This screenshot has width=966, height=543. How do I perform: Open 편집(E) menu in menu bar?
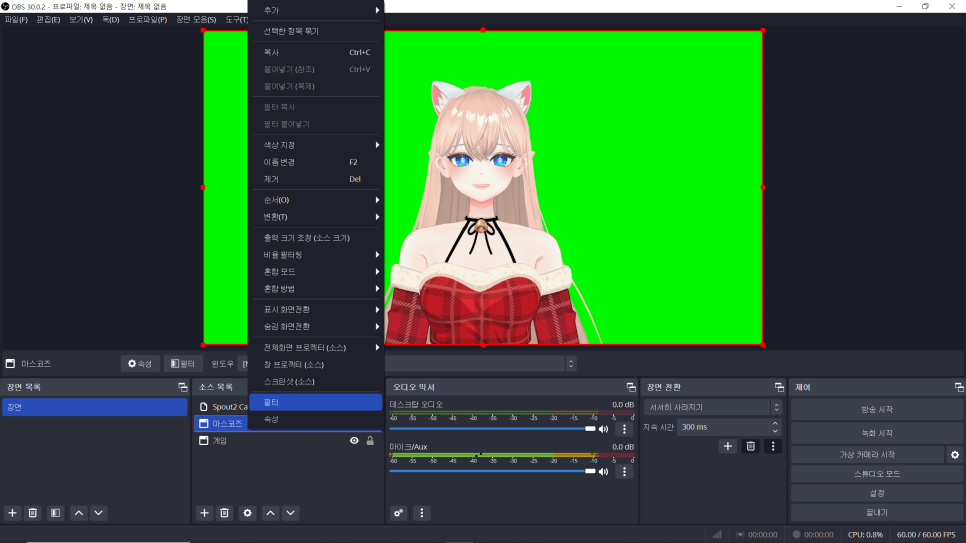tap(48, 20)
